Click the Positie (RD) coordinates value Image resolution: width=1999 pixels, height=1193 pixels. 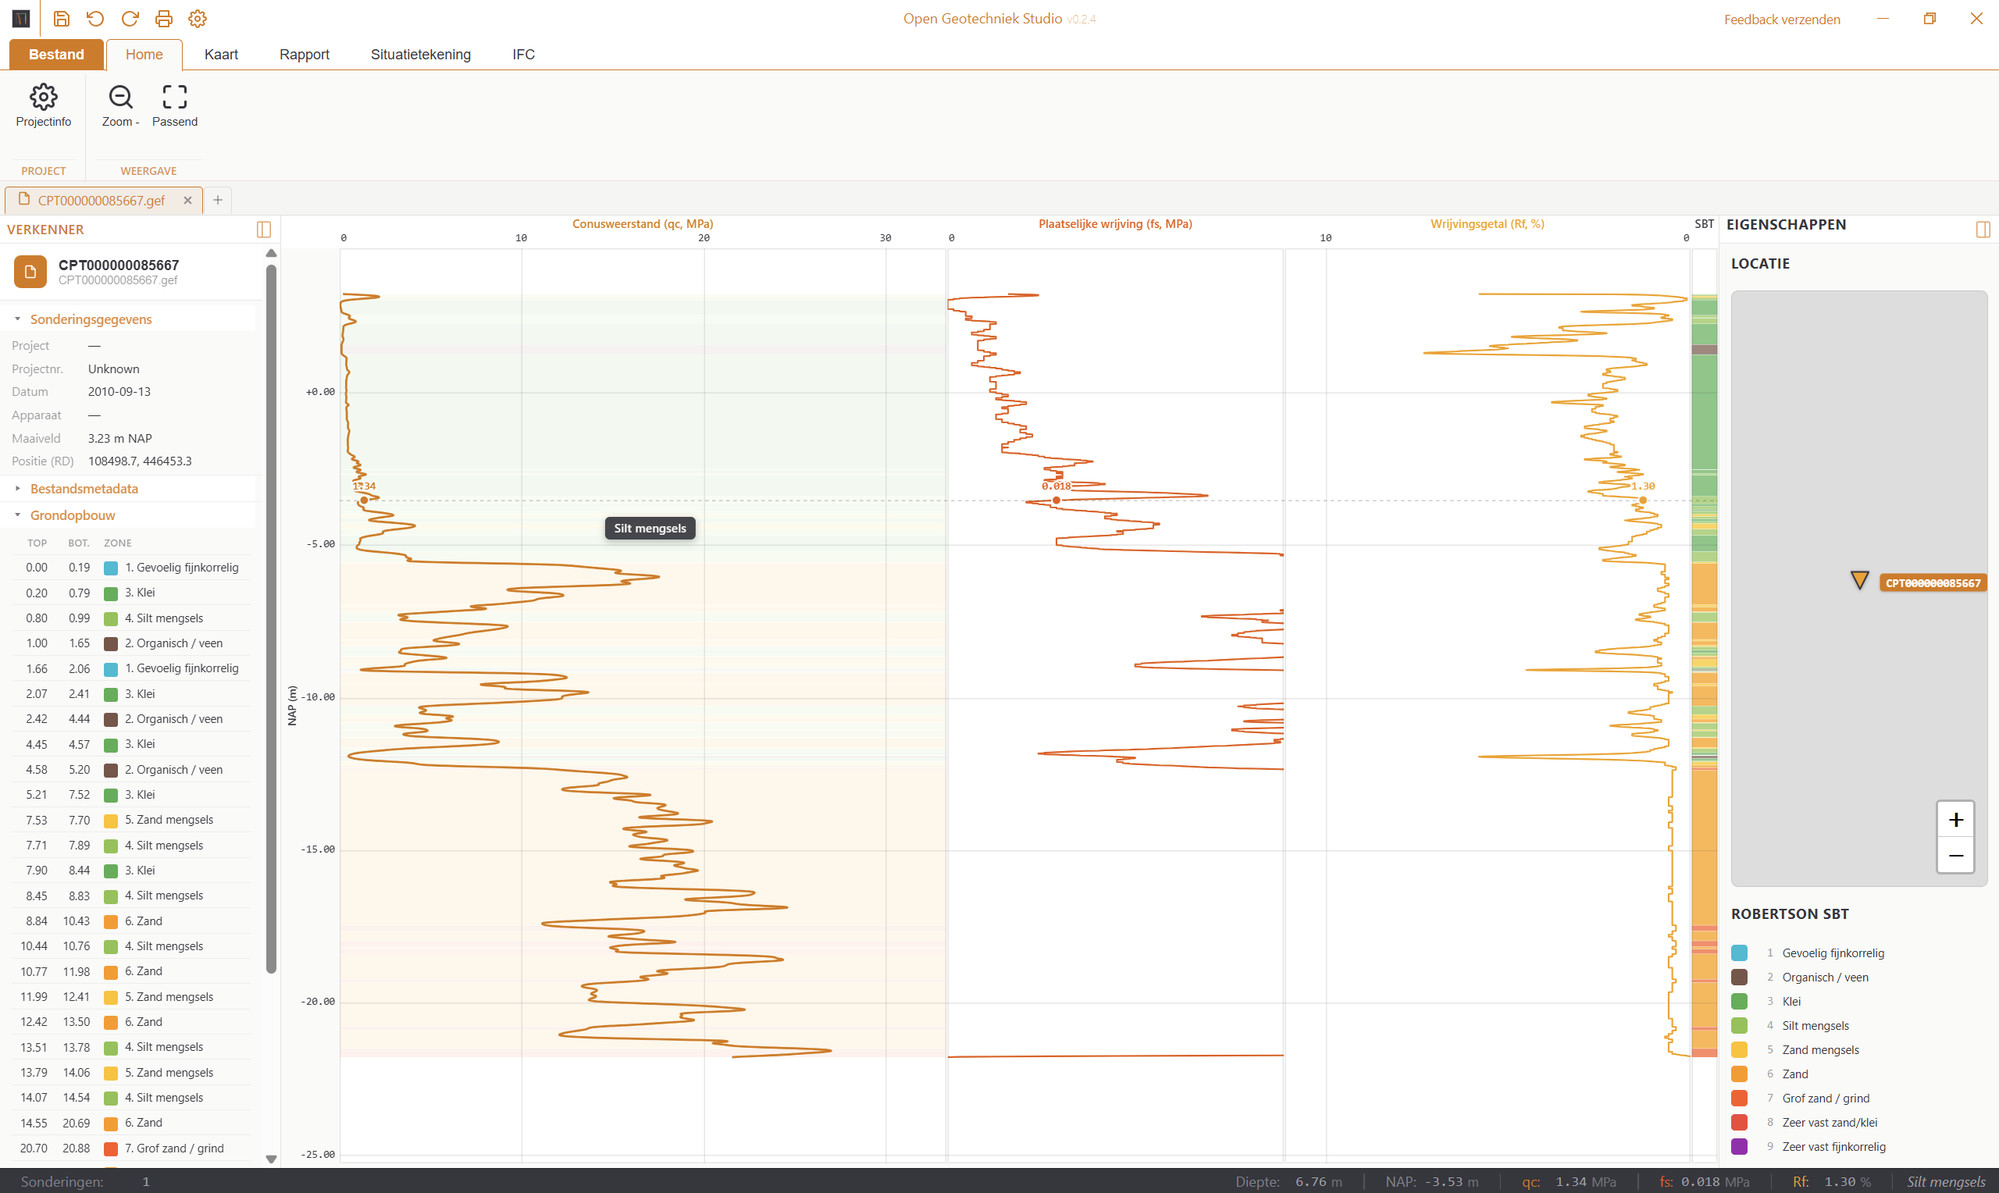click(140, 461)
